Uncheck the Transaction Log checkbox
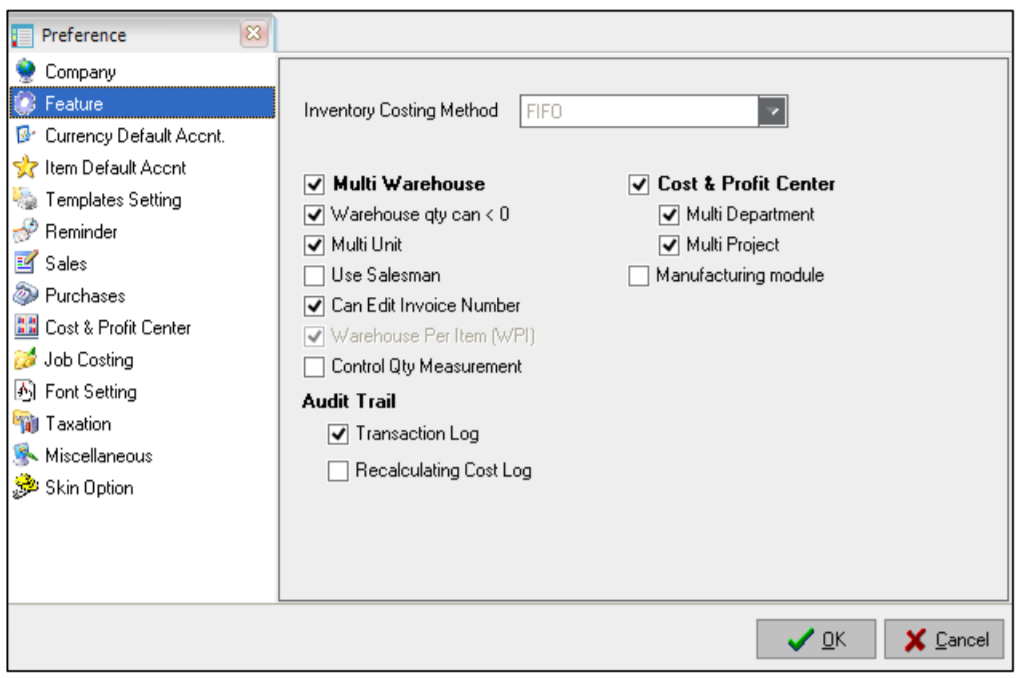 338,434
